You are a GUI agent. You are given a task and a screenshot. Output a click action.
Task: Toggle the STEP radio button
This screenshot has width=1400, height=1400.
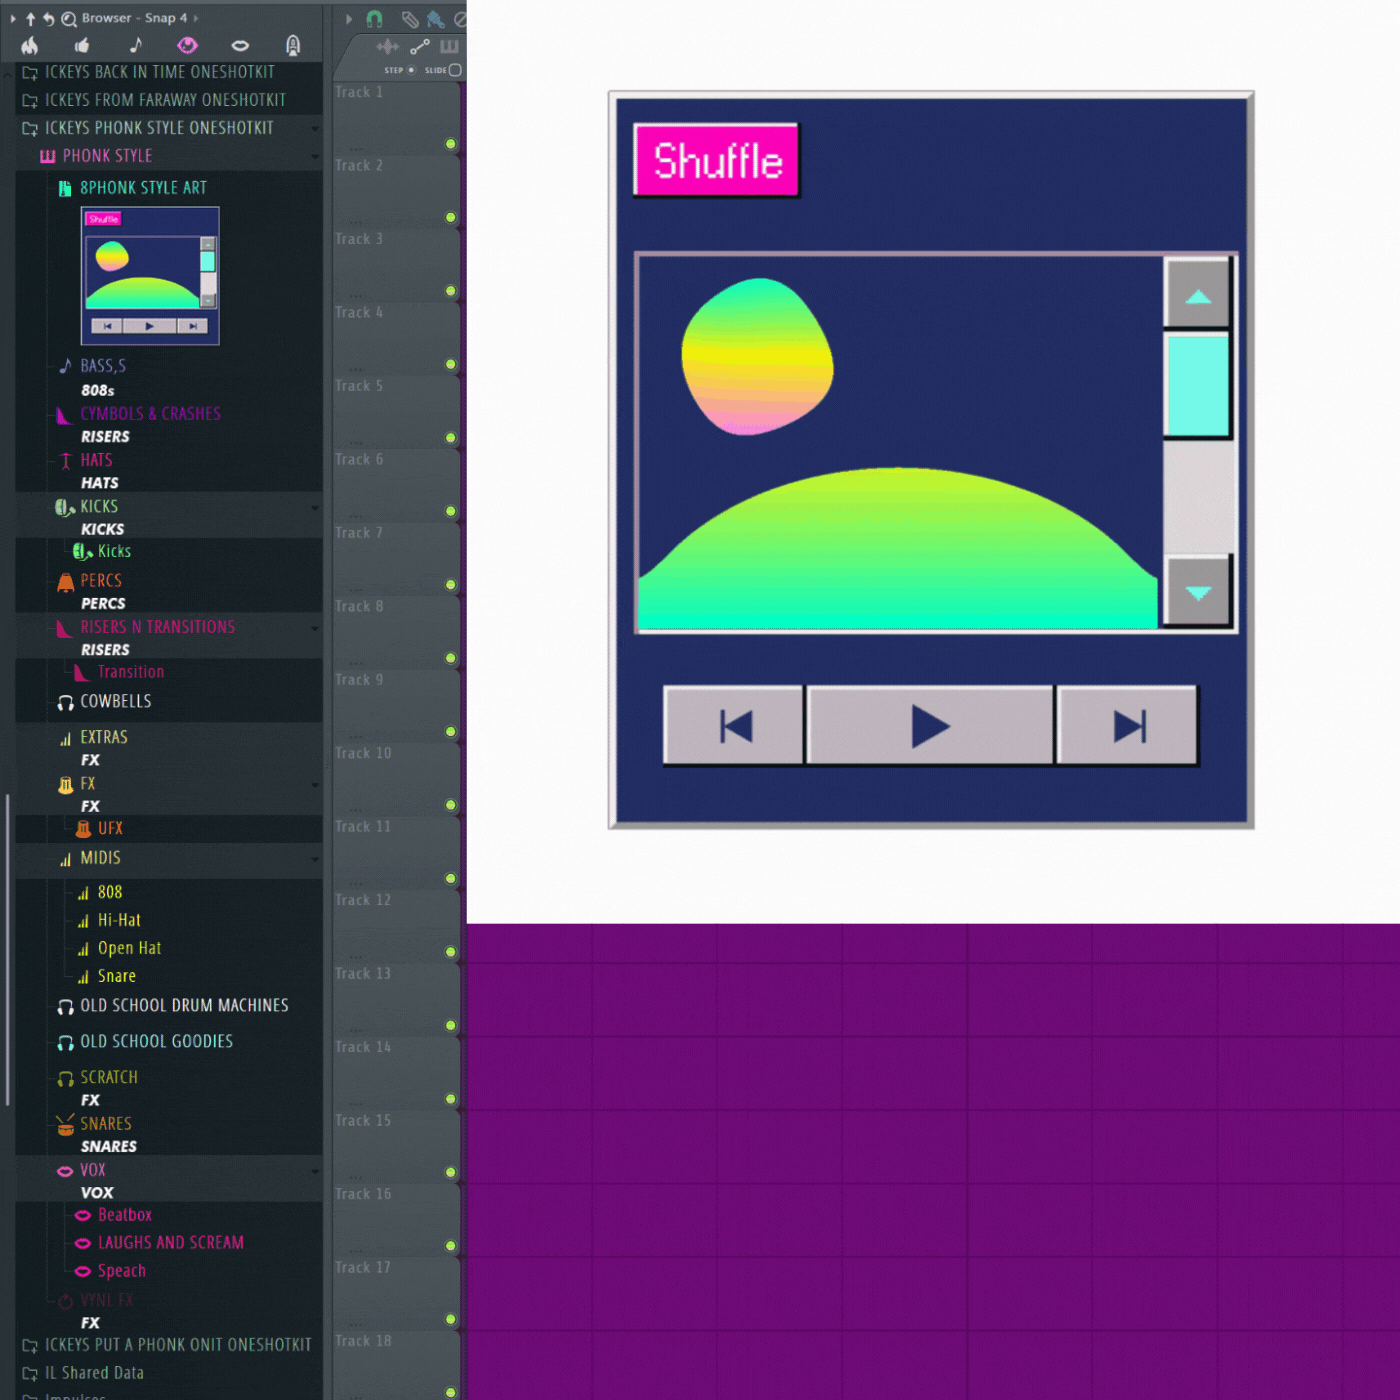click(411, 70)
